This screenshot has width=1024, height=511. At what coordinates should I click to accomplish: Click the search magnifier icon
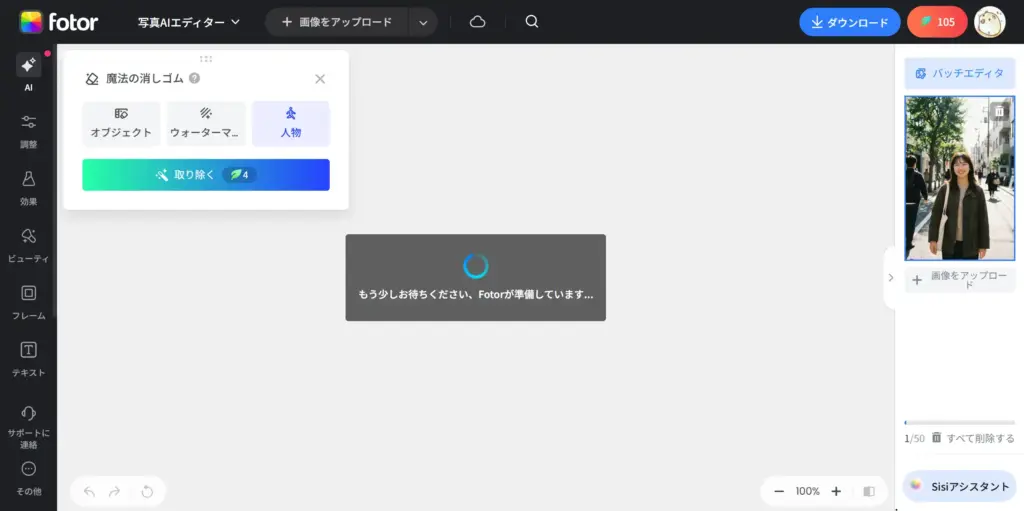click(x=532, y=22)
